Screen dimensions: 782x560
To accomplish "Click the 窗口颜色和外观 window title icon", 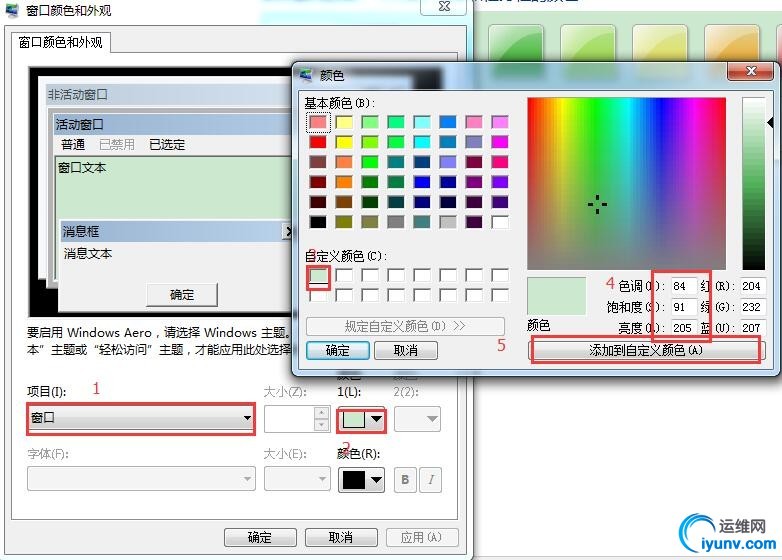I will (x=12, y=10).
